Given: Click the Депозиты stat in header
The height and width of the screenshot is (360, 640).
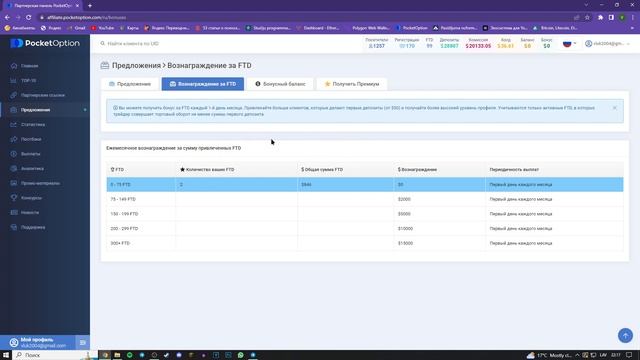Looking at the screenshot, I should click(x=449, y=43).
